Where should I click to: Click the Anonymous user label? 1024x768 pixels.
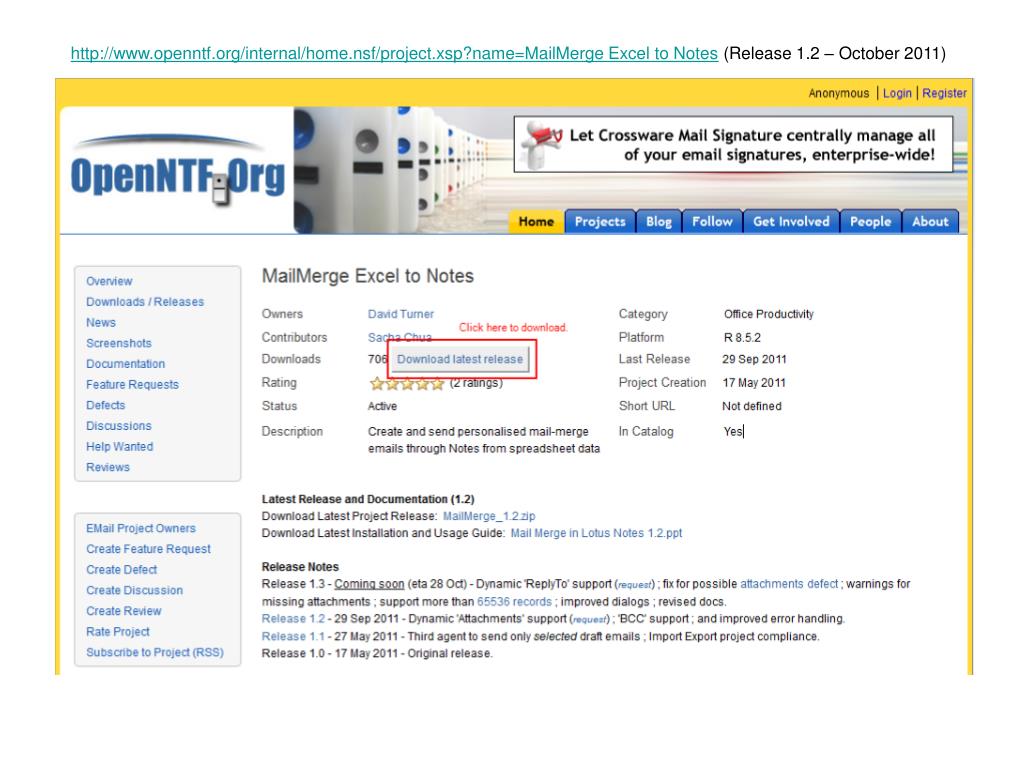839,93
